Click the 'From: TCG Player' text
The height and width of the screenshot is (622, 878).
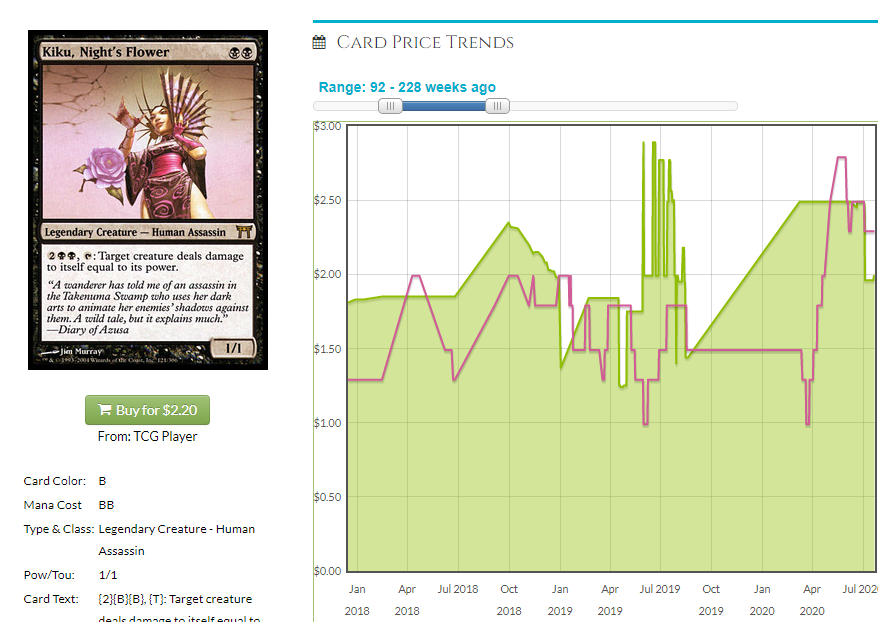pos(147,436)
